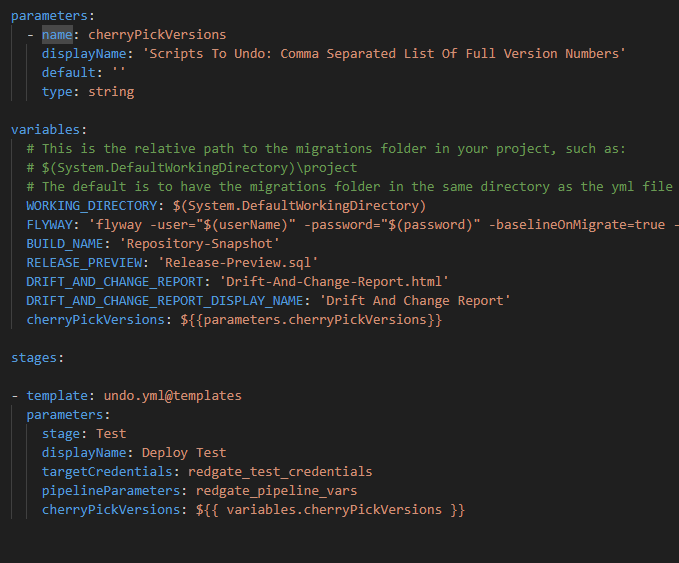Click the 'variables:' section key
The image size is (679, 563).
(x=45, y=130)
